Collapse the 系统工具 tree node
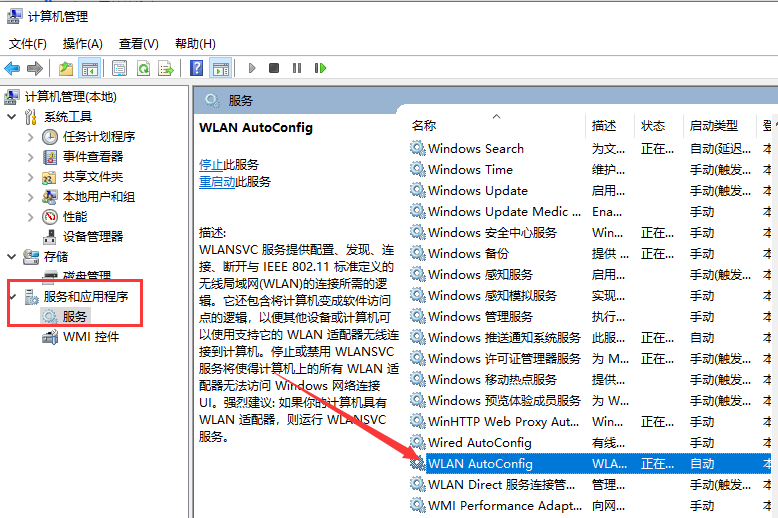Image resolution: width=778 pixels, height=518 pixels. click(x=12, y=117)
